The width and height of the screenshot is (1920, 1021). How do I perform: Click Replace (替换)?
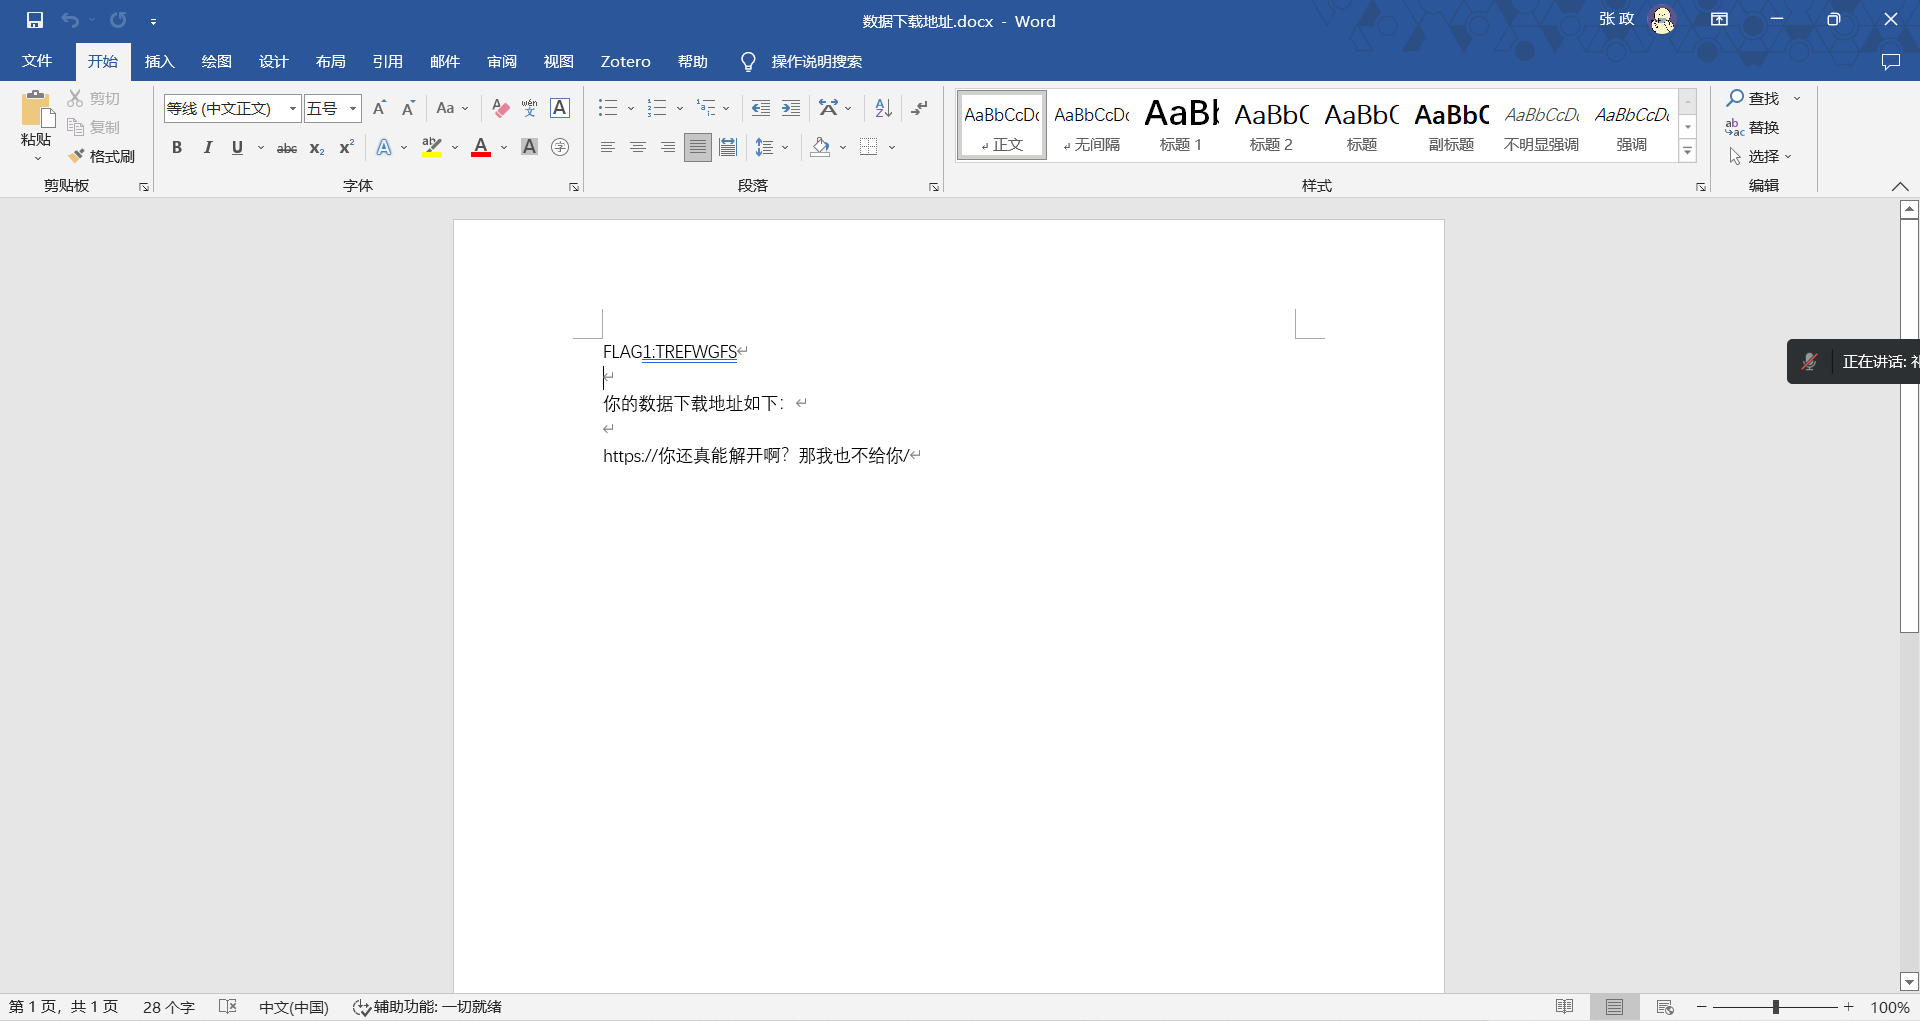coord(1752,127)
